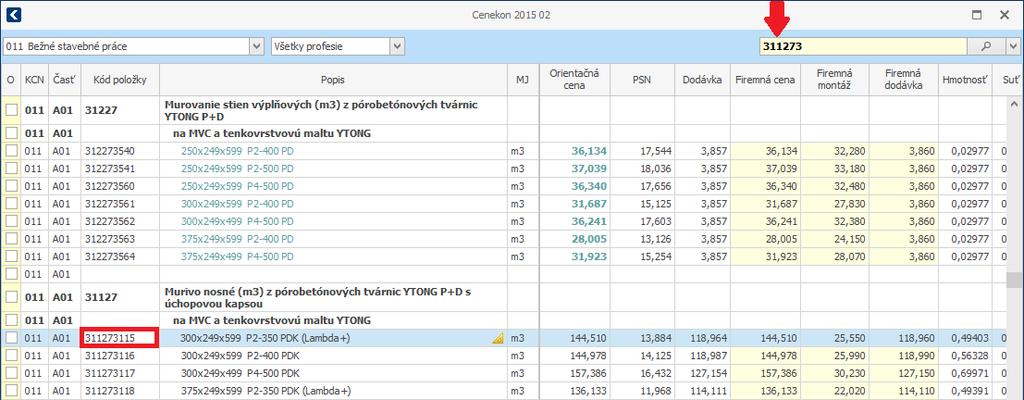
Task: Check the box for item 311273115
Action: (x=11, y=338)
